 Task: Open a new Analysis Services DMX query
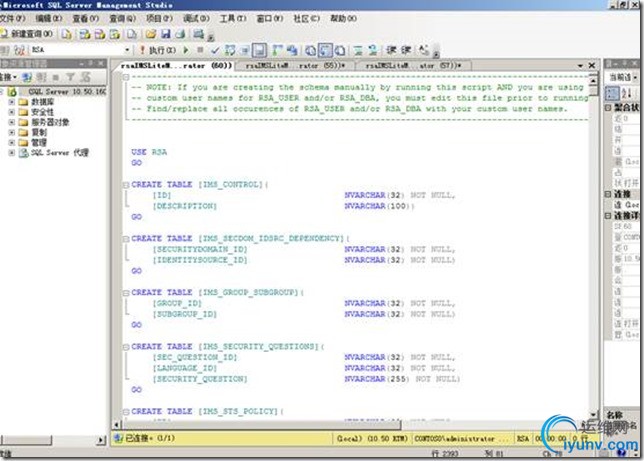pyautogui.click(x=100, y=34)
